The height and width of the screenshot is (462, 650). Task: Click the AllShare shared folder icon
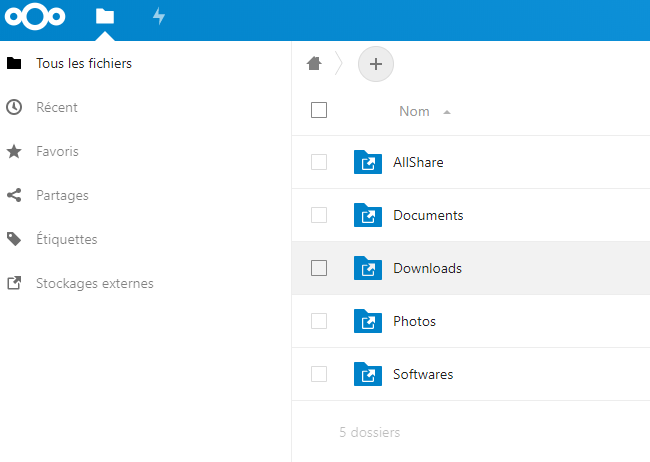(368, 162)
